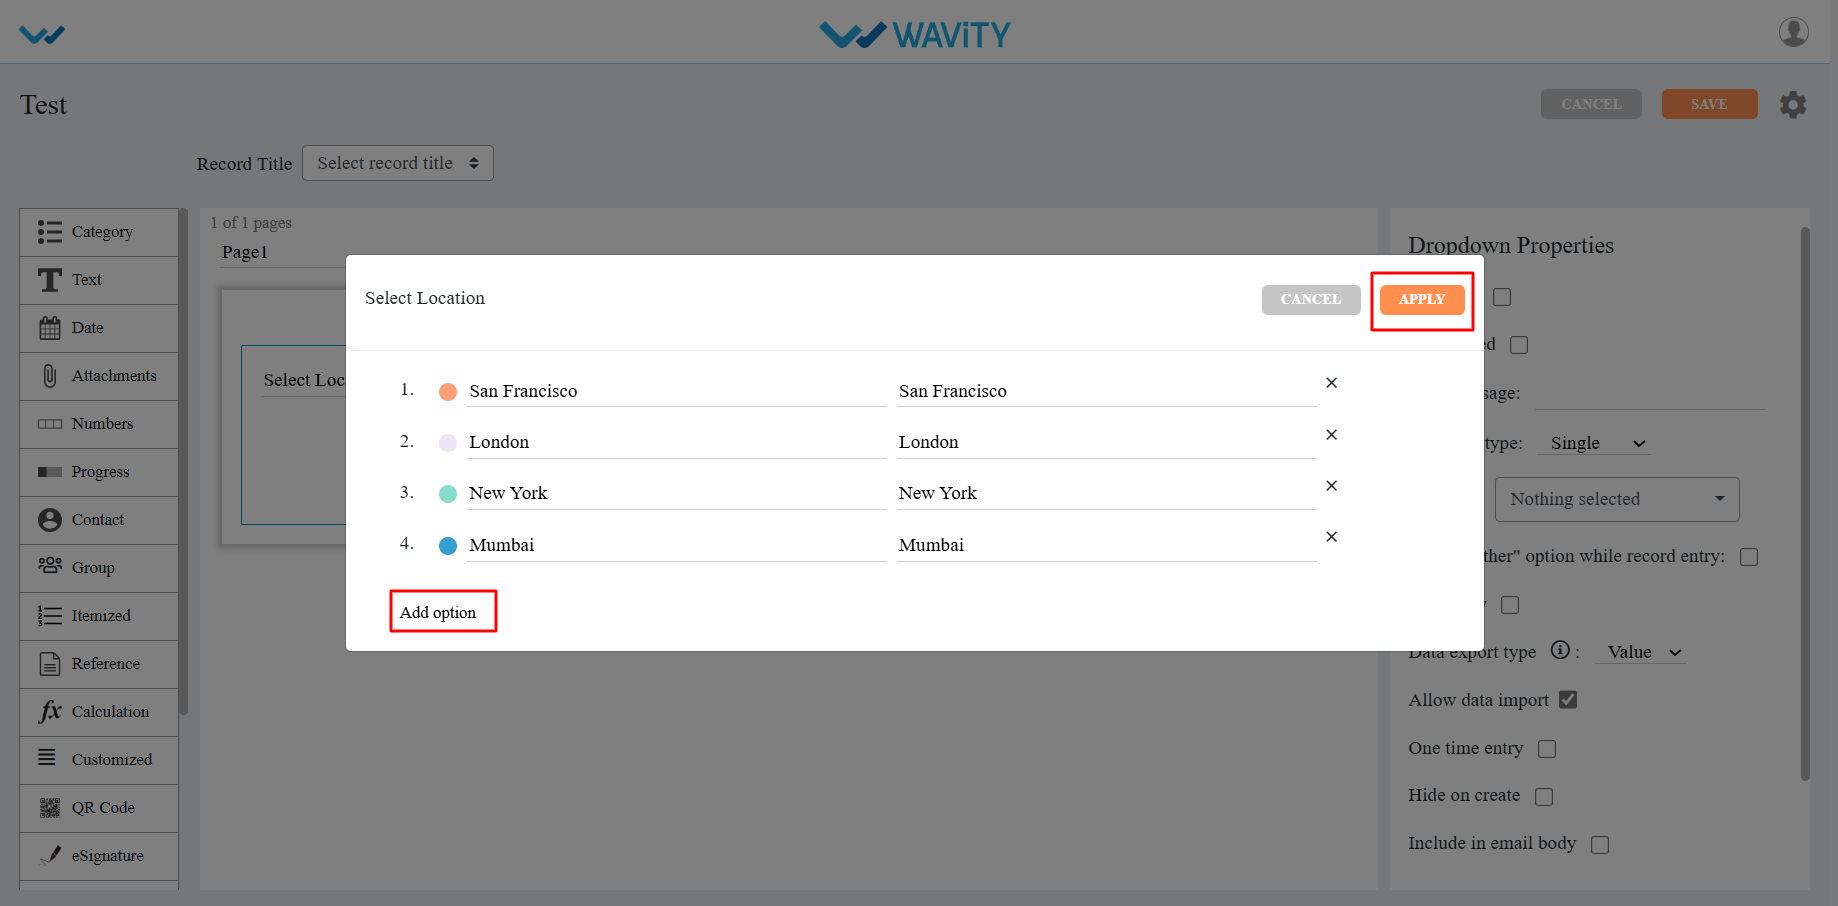Image resolution: width=1838 pixels, height=906 pixels.
Task: Open the Single selection type dropdown
Action: click(1594, 443)
